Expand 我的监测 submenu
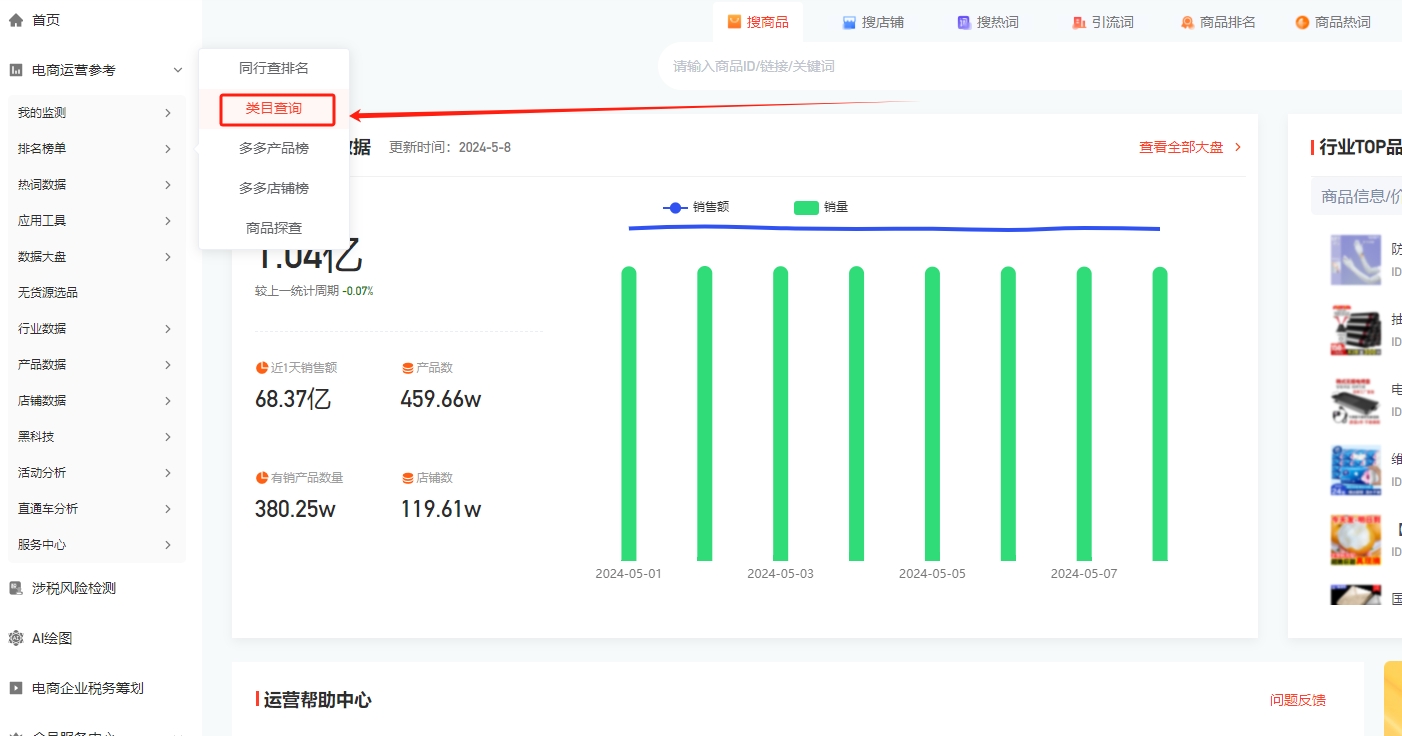This screenshot has width=1402, height=736. pos(168,113)
